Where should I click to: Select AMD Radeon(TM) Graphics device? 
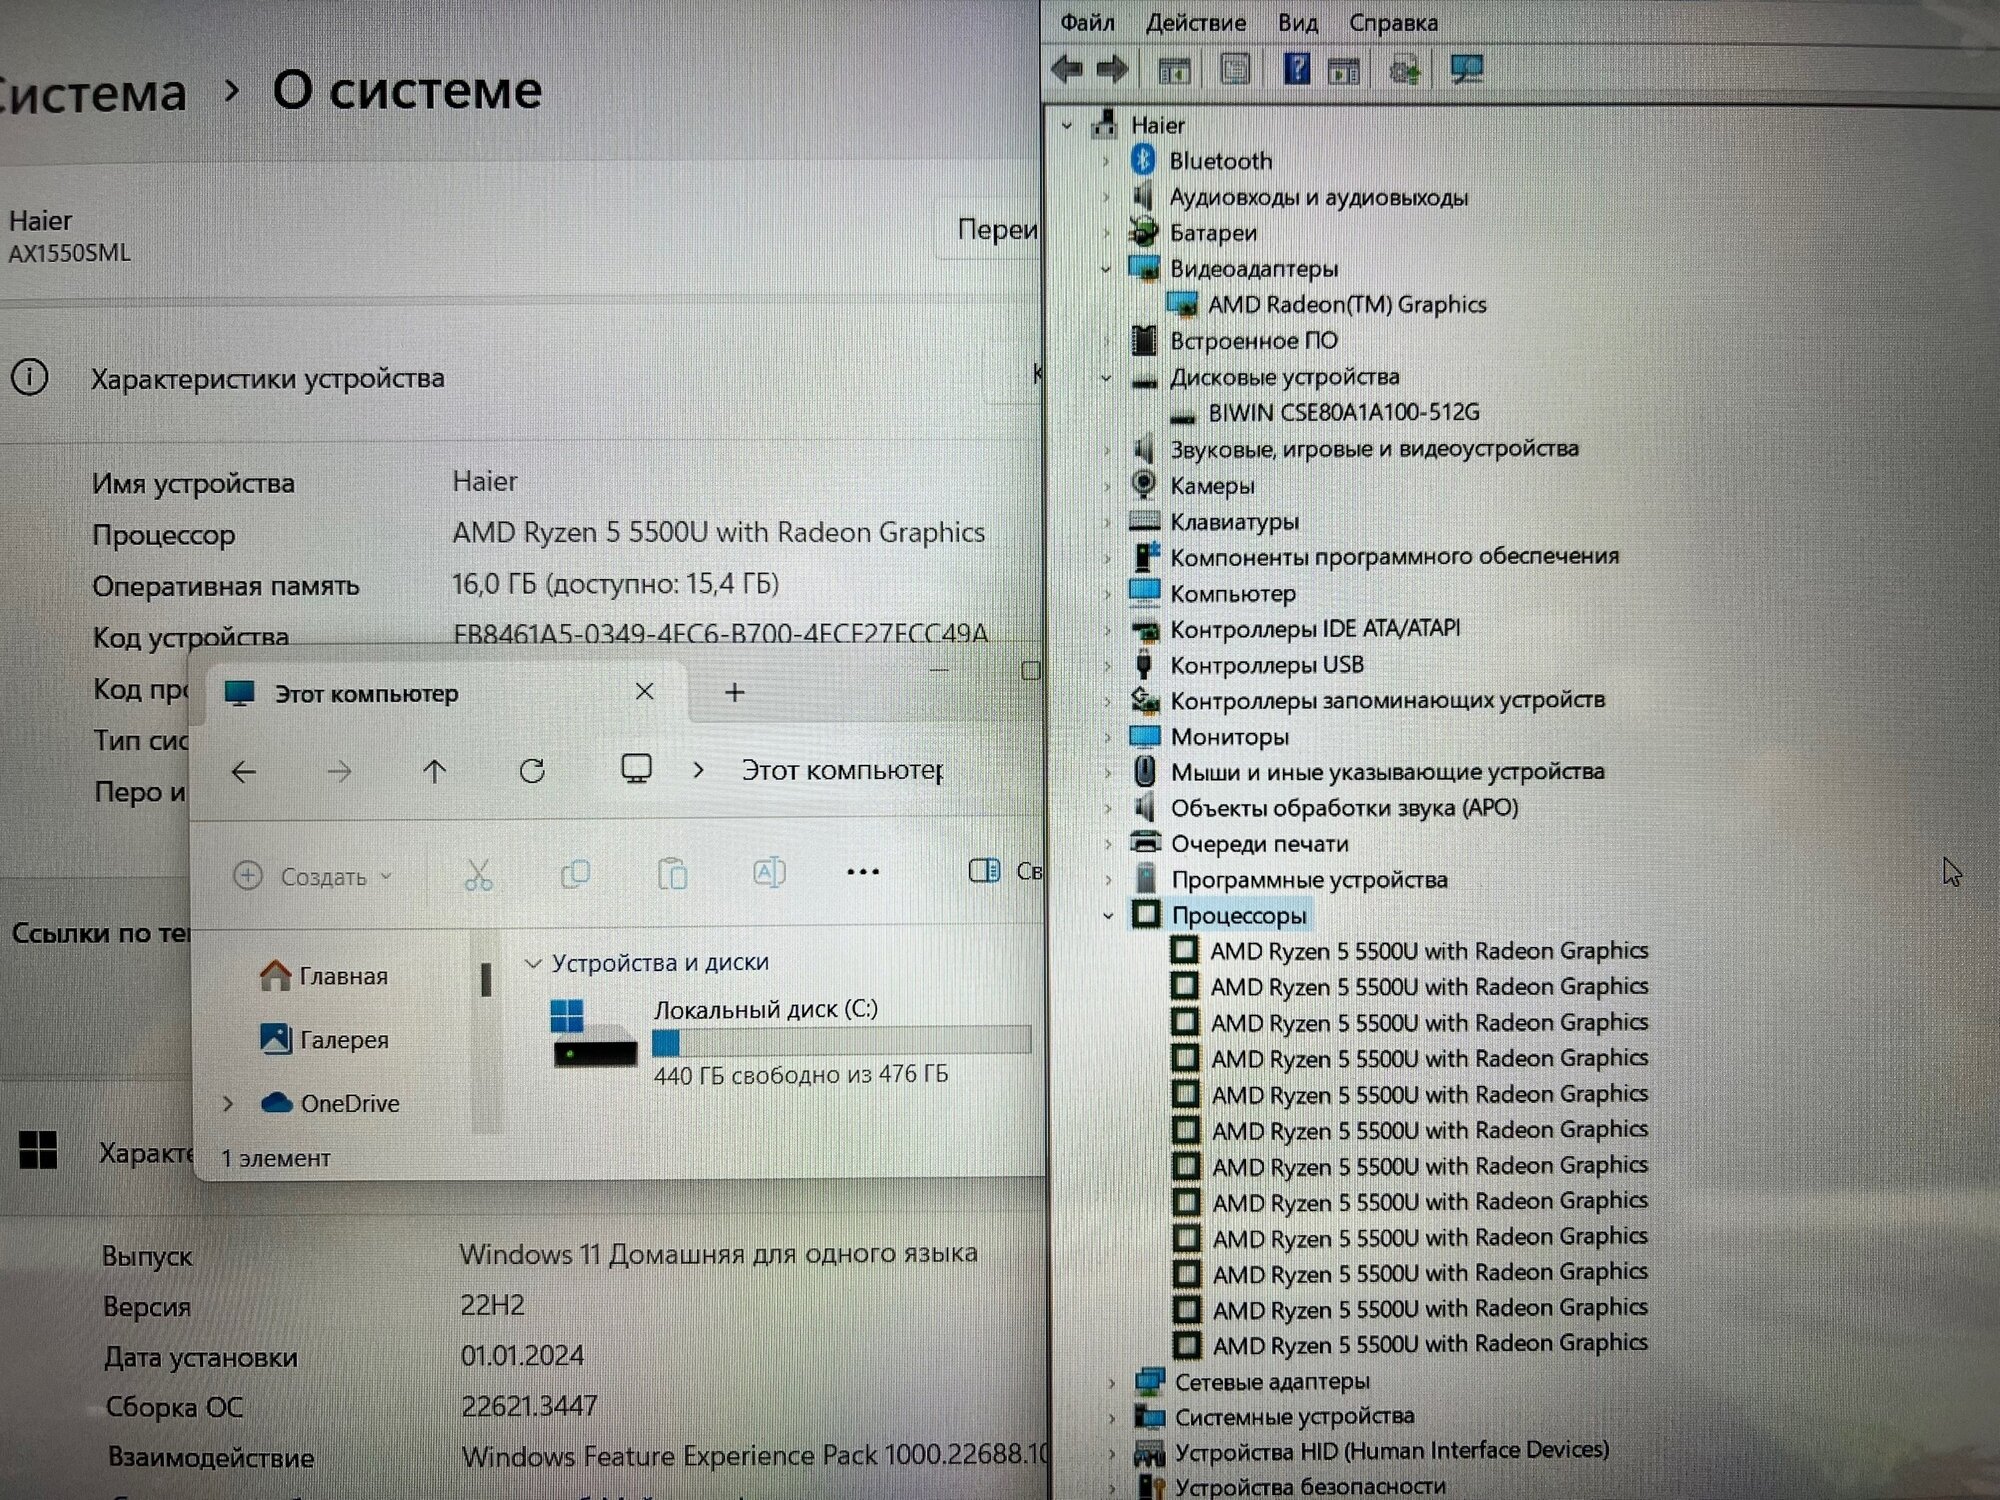click(1346, 305)
